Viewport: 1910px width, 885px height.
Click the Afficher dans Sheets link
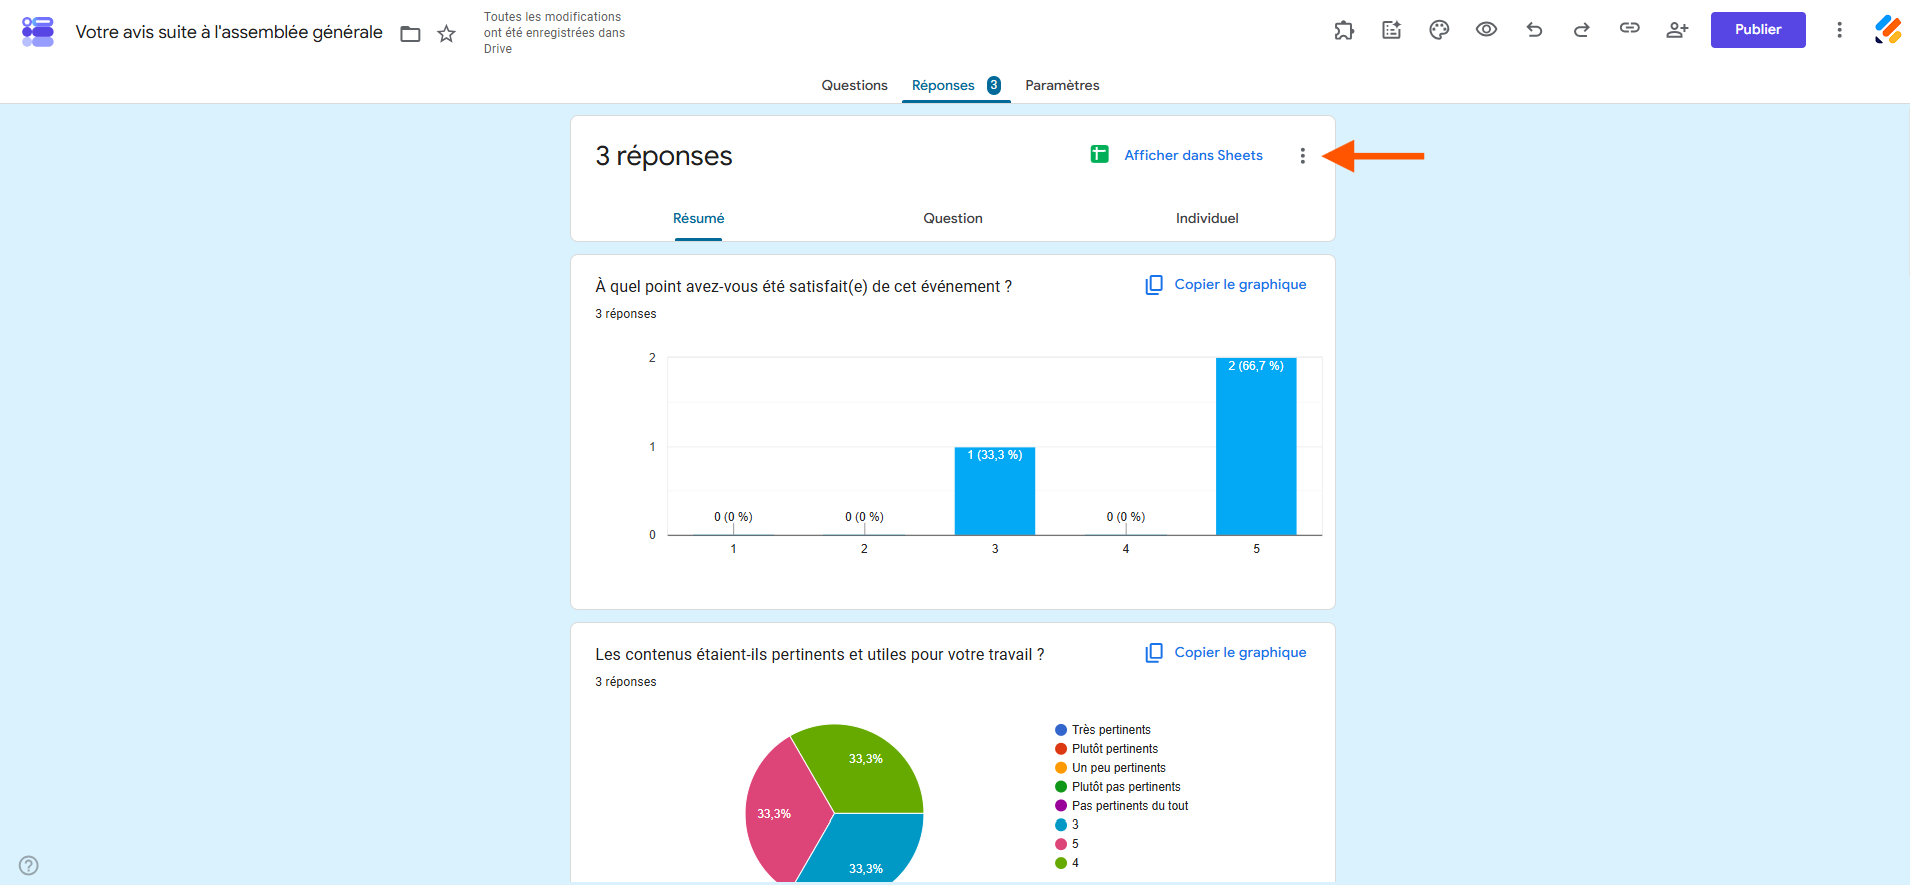1193,155
